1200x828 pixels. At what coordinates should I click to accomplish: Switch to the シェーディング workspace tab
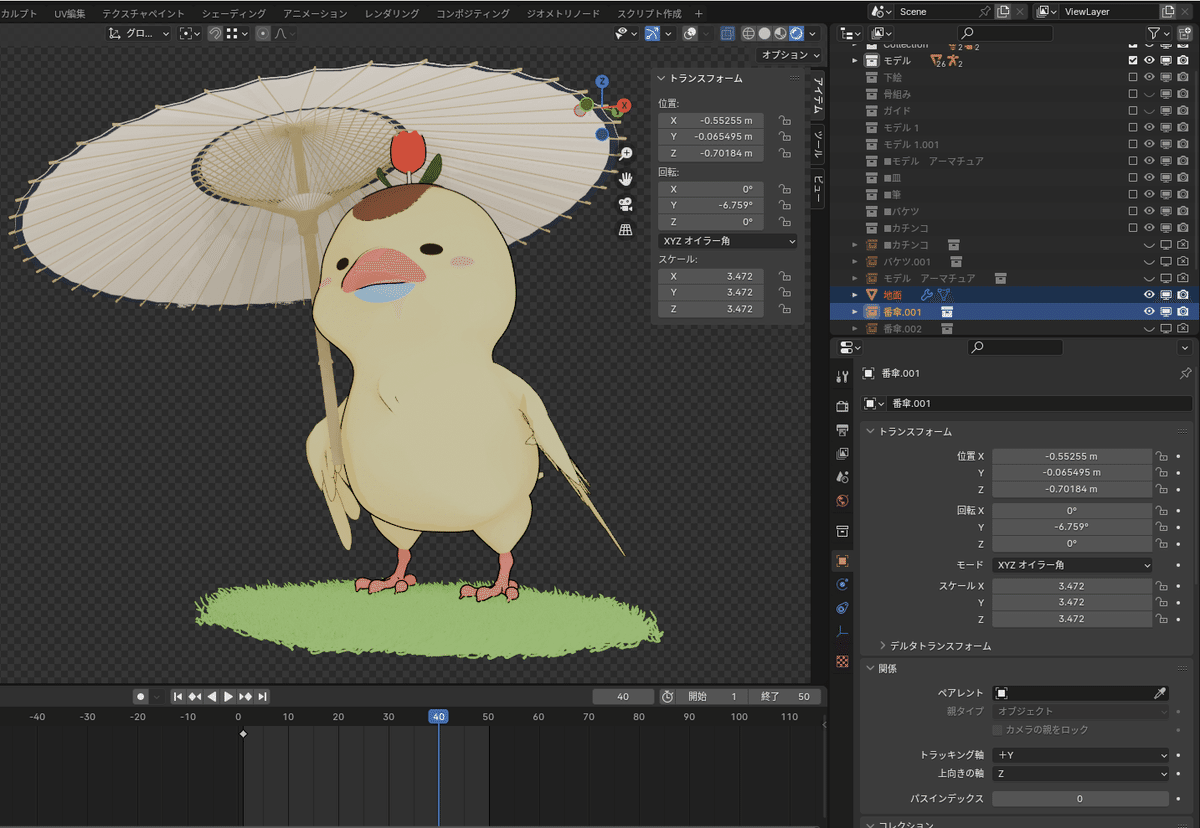pyautogui.click(x=234, y=14)
